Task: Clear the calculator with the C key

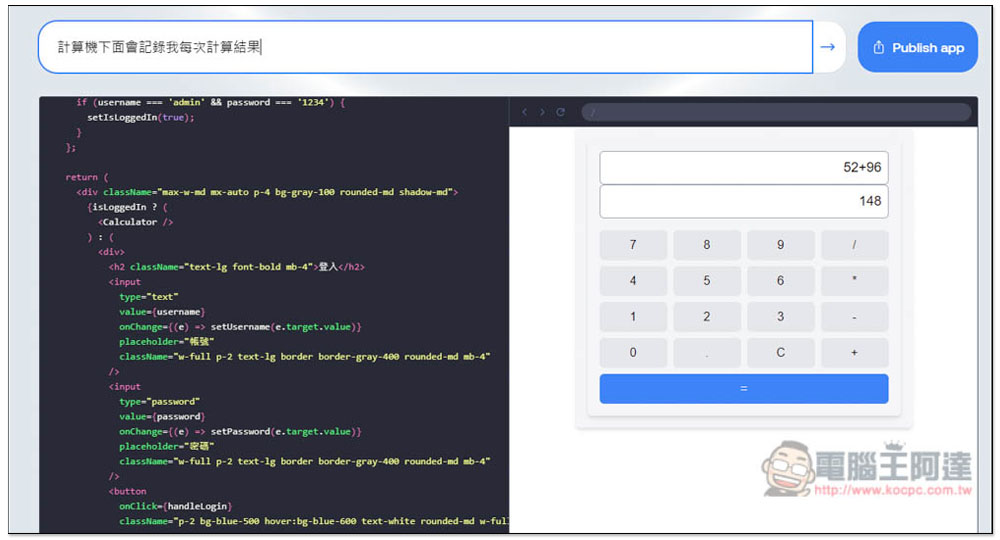Action: pos(781,353)
